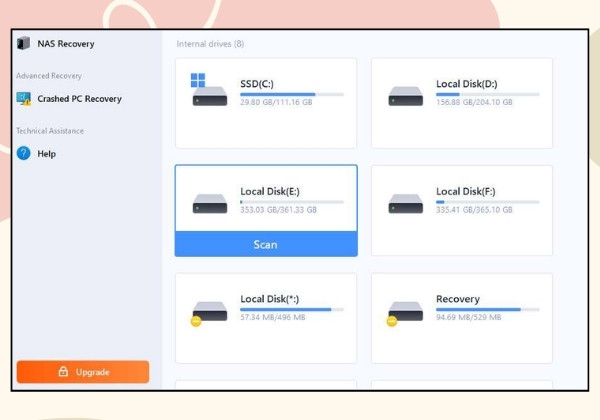The image size is (600, 420).
Task: Click the Recovery partition drive icon
Action: click(x=405, y=314)
